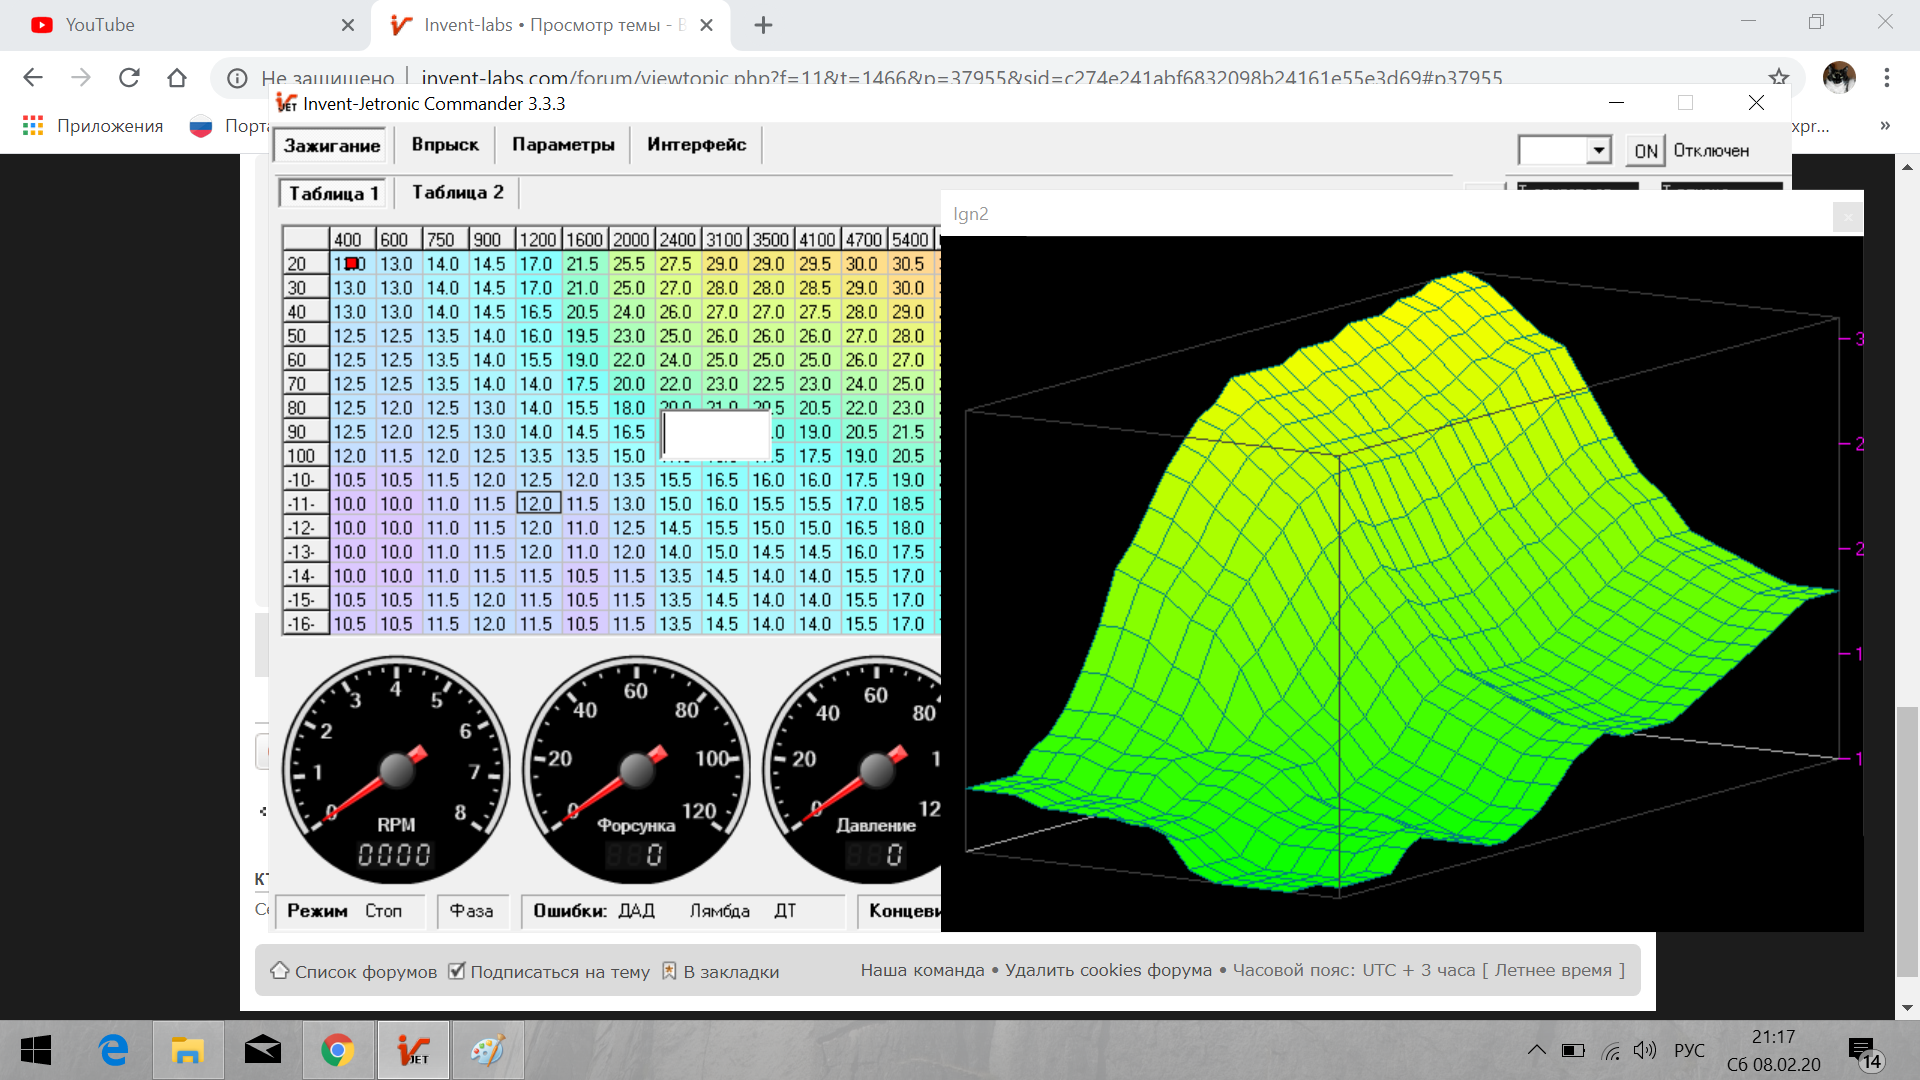Toggle the ON connection button
The width and height of the screenshot is (1920, 1080).
point(1645,151)
